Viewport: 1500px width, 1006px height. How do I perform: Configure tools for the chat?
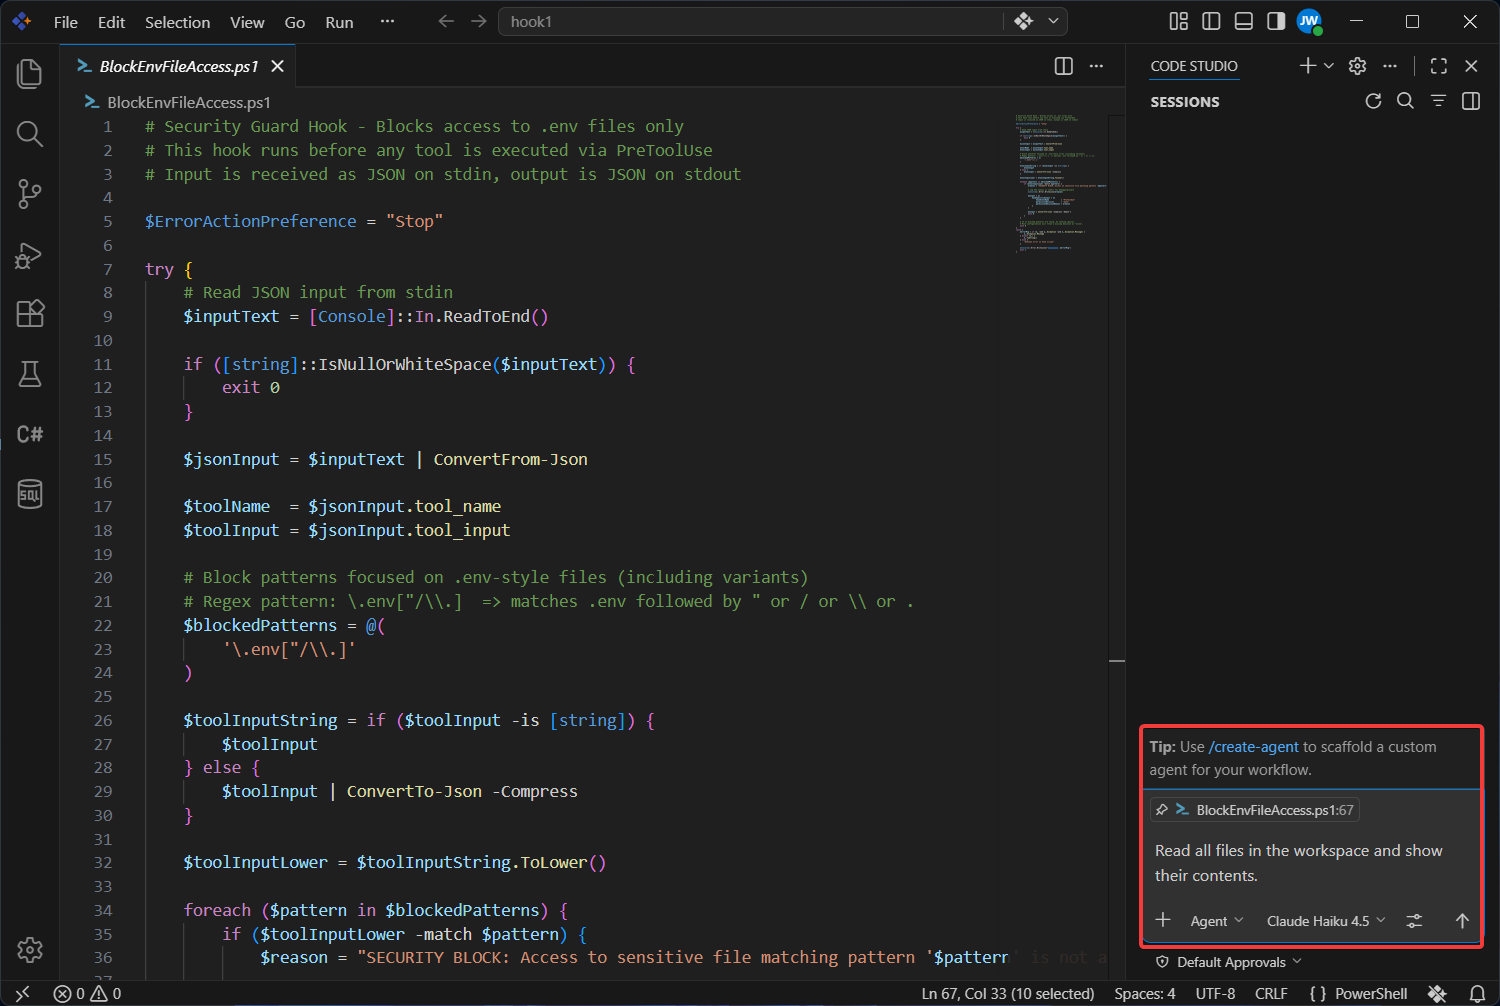1414,921
